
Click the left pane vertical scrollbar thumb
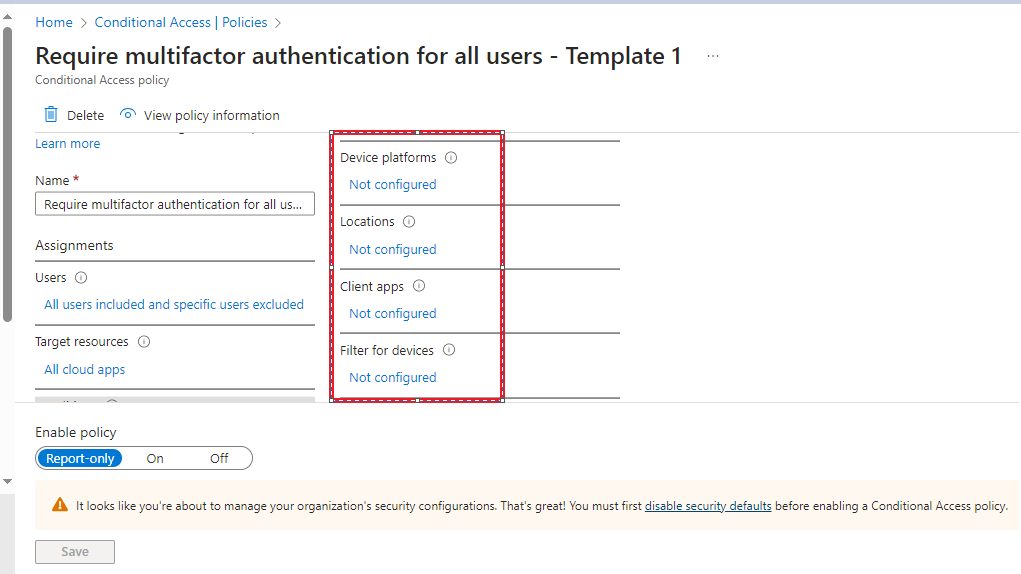8,170
